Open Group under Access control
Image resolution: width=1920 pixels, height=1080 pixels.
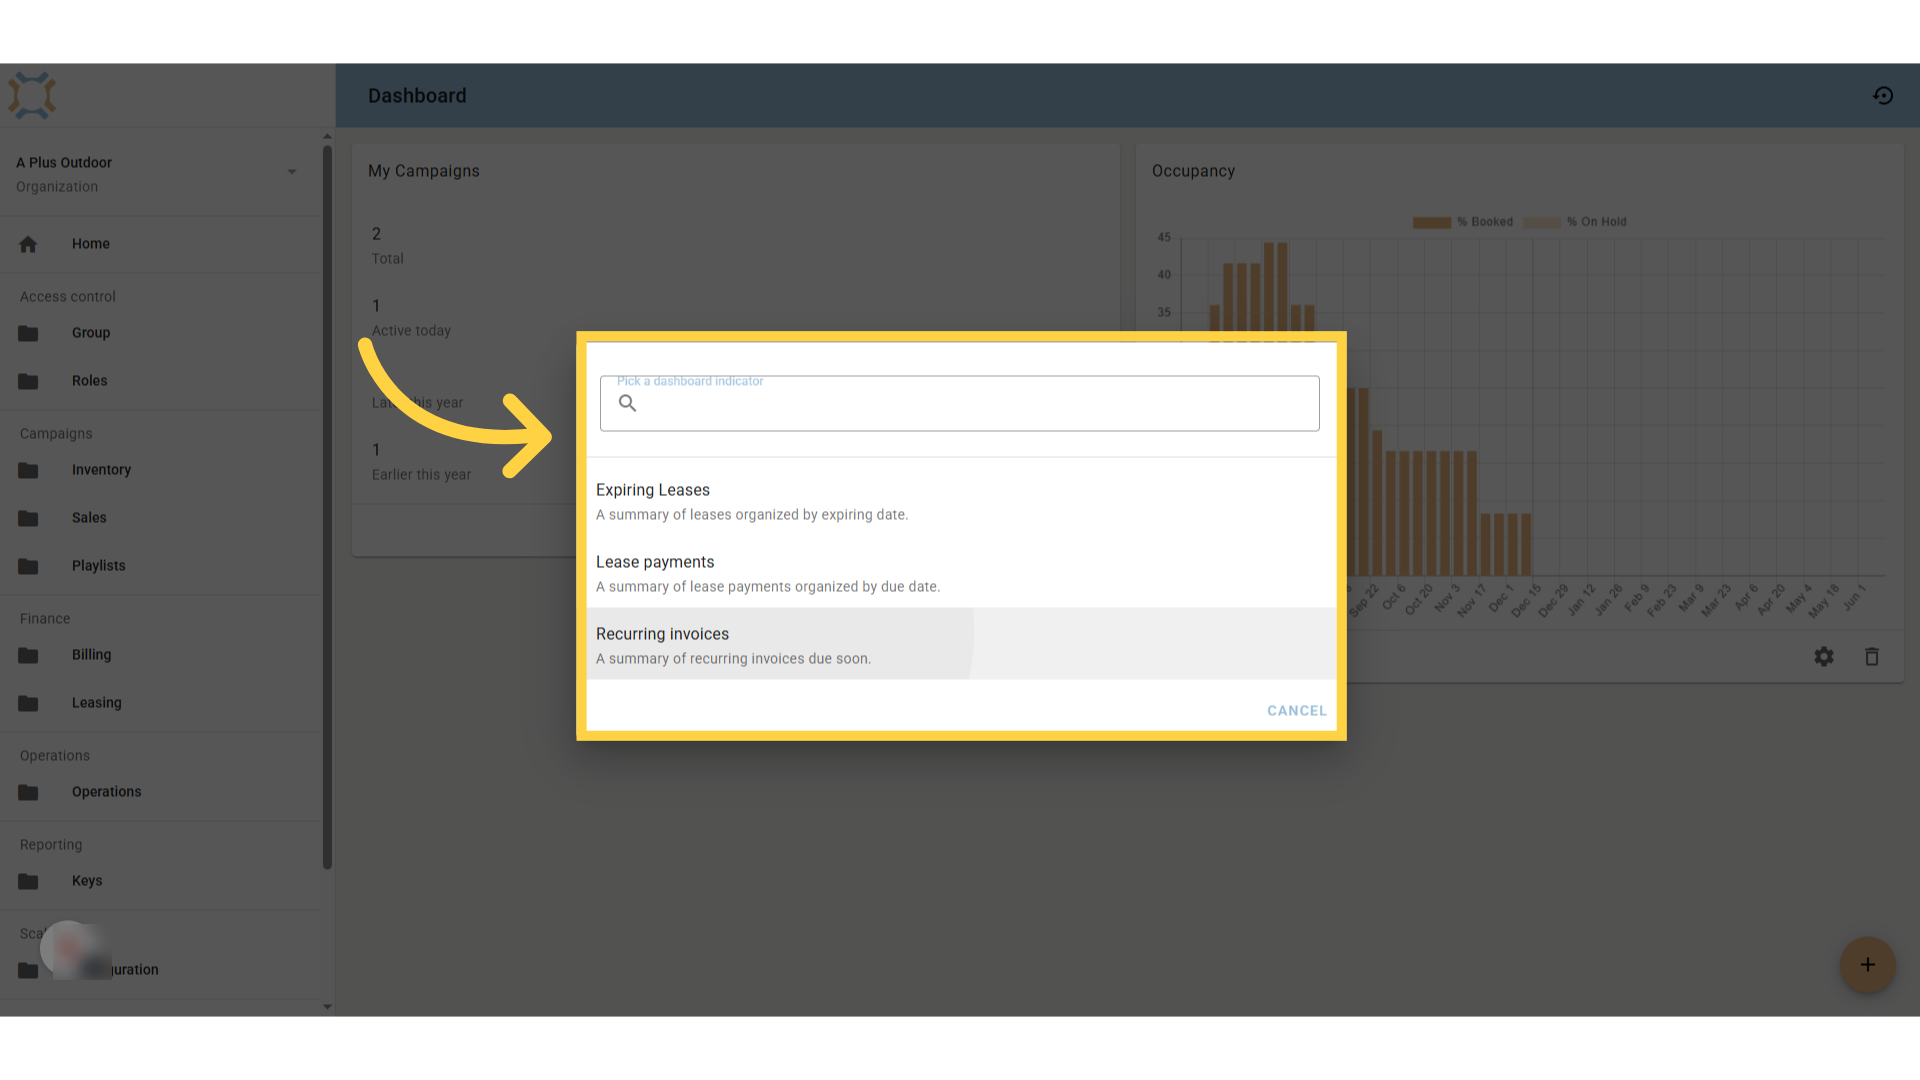point(160,333)
